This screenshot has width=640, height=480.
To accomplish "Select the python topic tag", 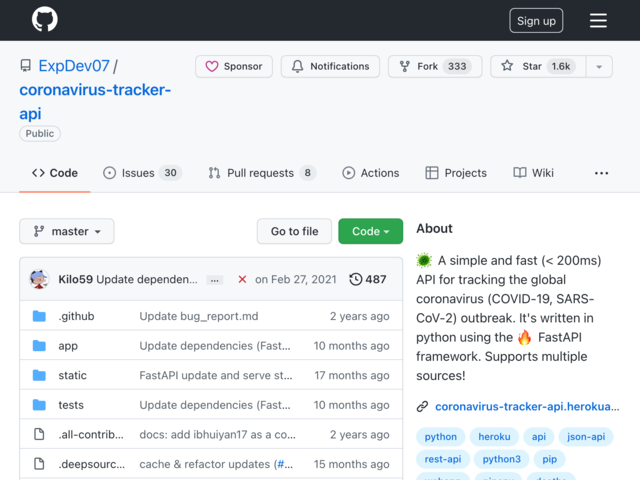I will 440,437.
